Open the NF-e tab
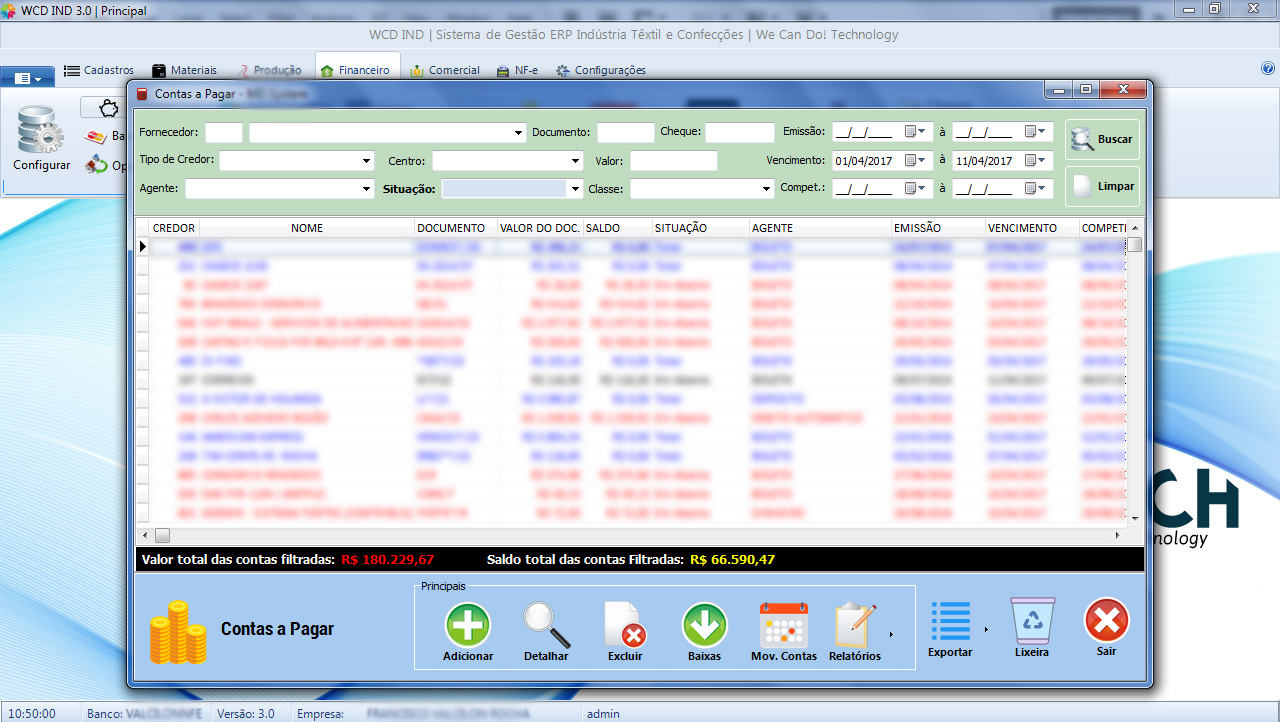 pos(516,70)
